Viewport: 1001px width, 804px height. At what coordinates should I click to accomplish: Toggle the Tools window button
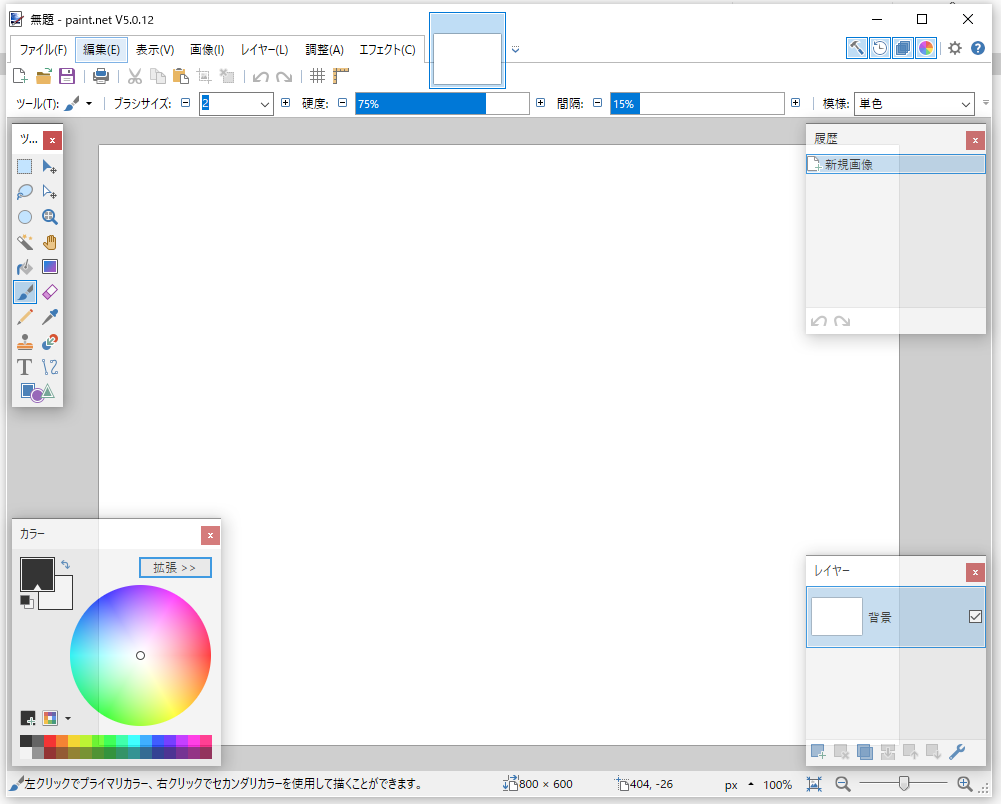pyautogui.click(x=857, y=48)
